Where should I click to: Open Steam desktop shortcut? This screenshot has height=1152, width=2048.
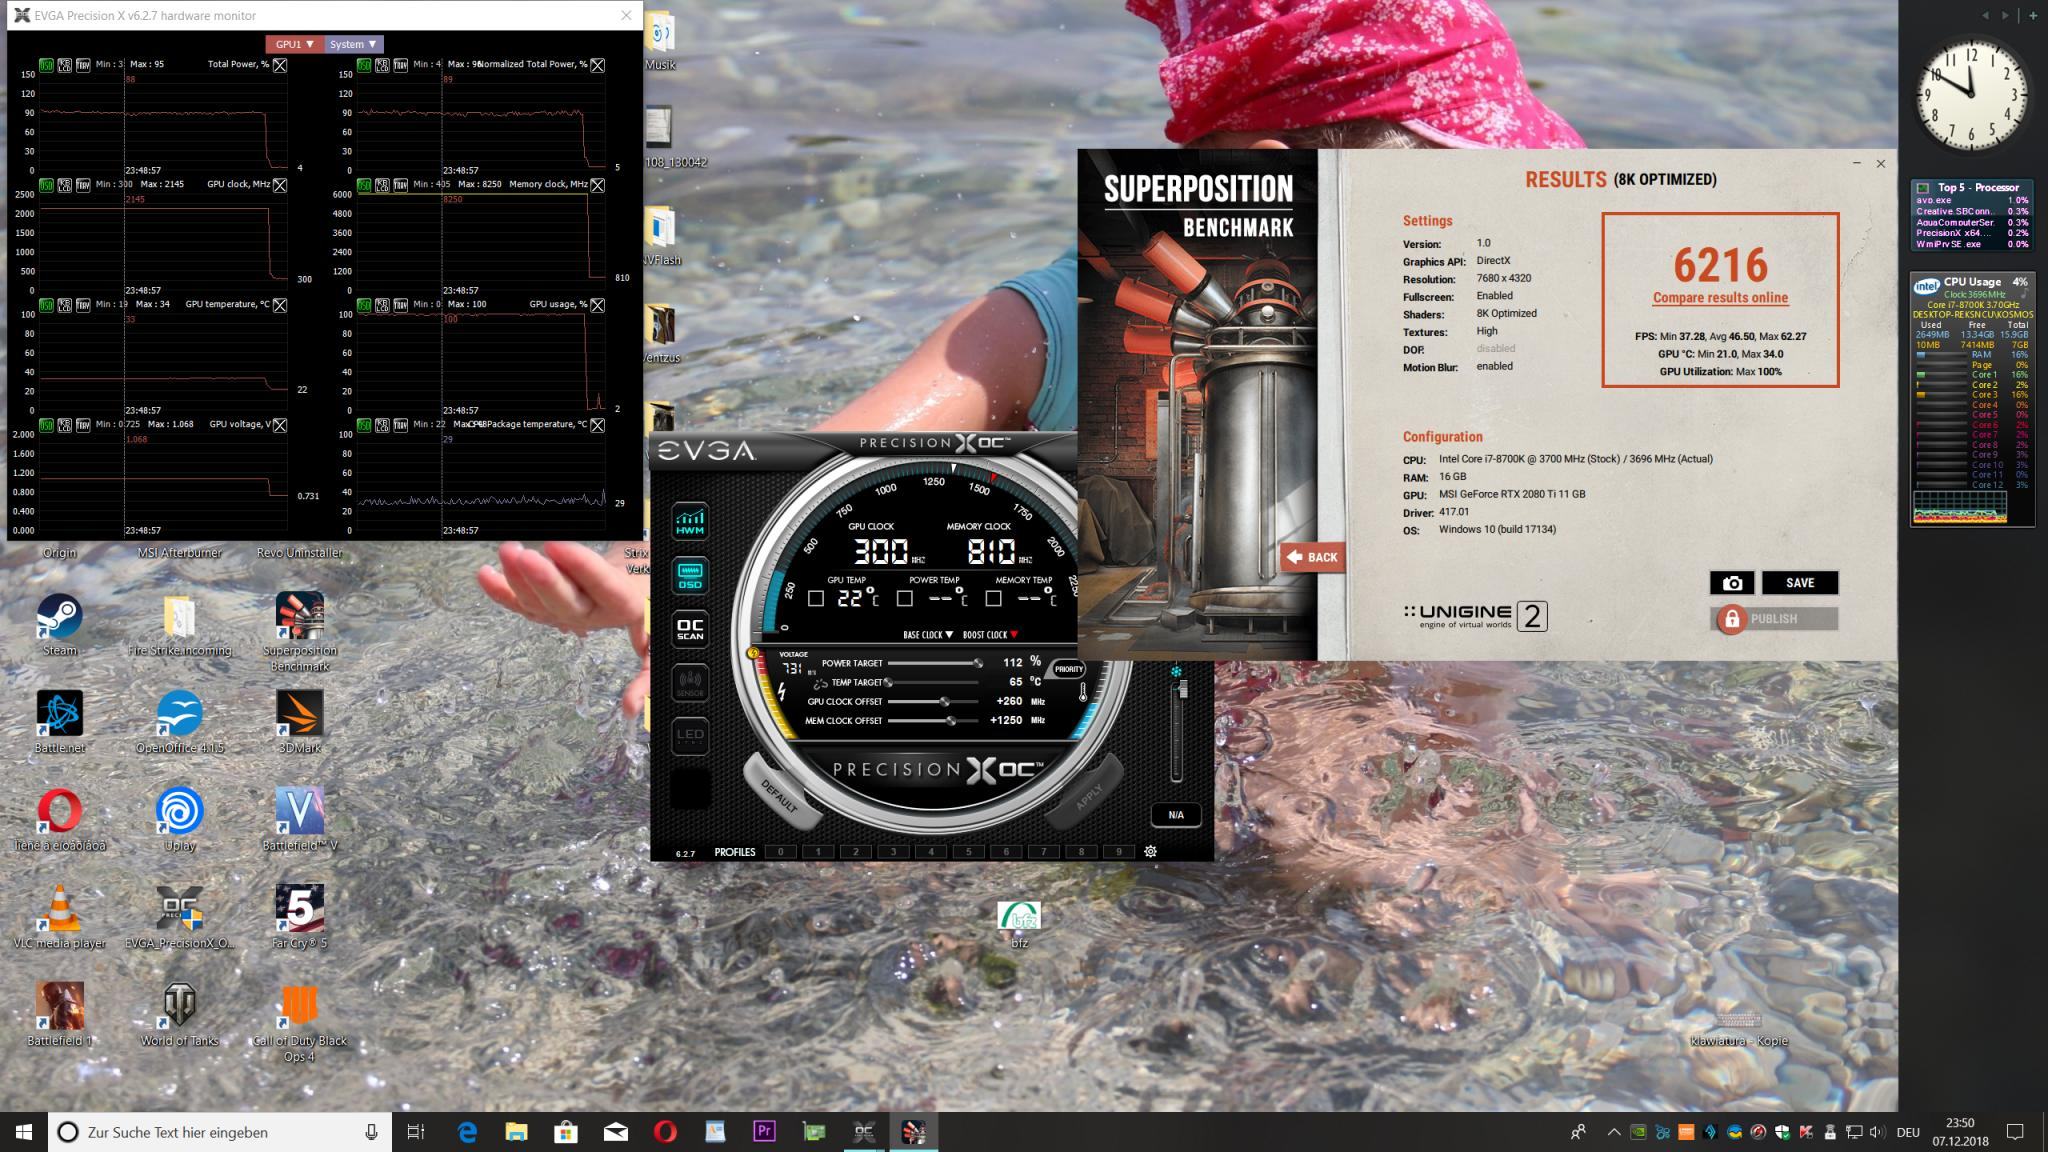pos(59,625)
